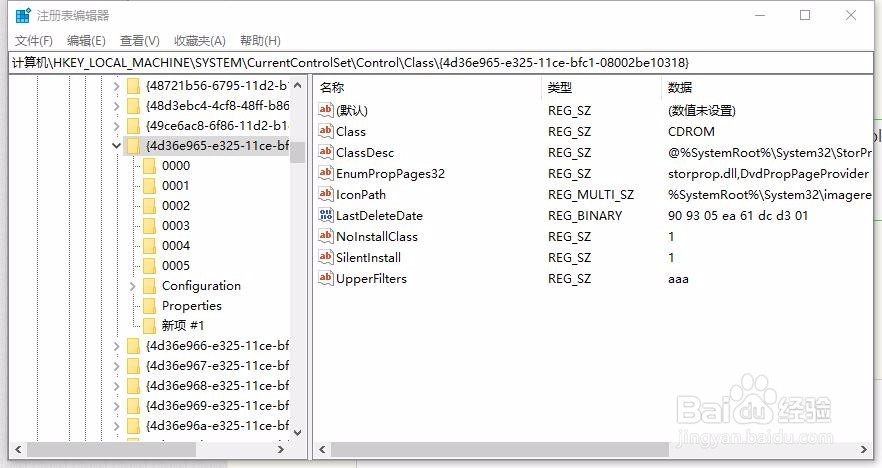The width and height of the screenshot is (882, 468).
Task: Select the '90 93 05 ea 61 dc d3 01' data
Action: tap(737, 215)
